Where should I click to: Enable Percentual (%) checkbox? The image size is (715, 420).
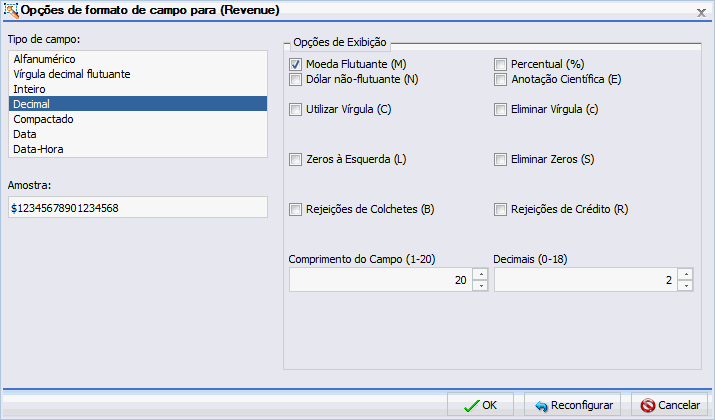501,64
